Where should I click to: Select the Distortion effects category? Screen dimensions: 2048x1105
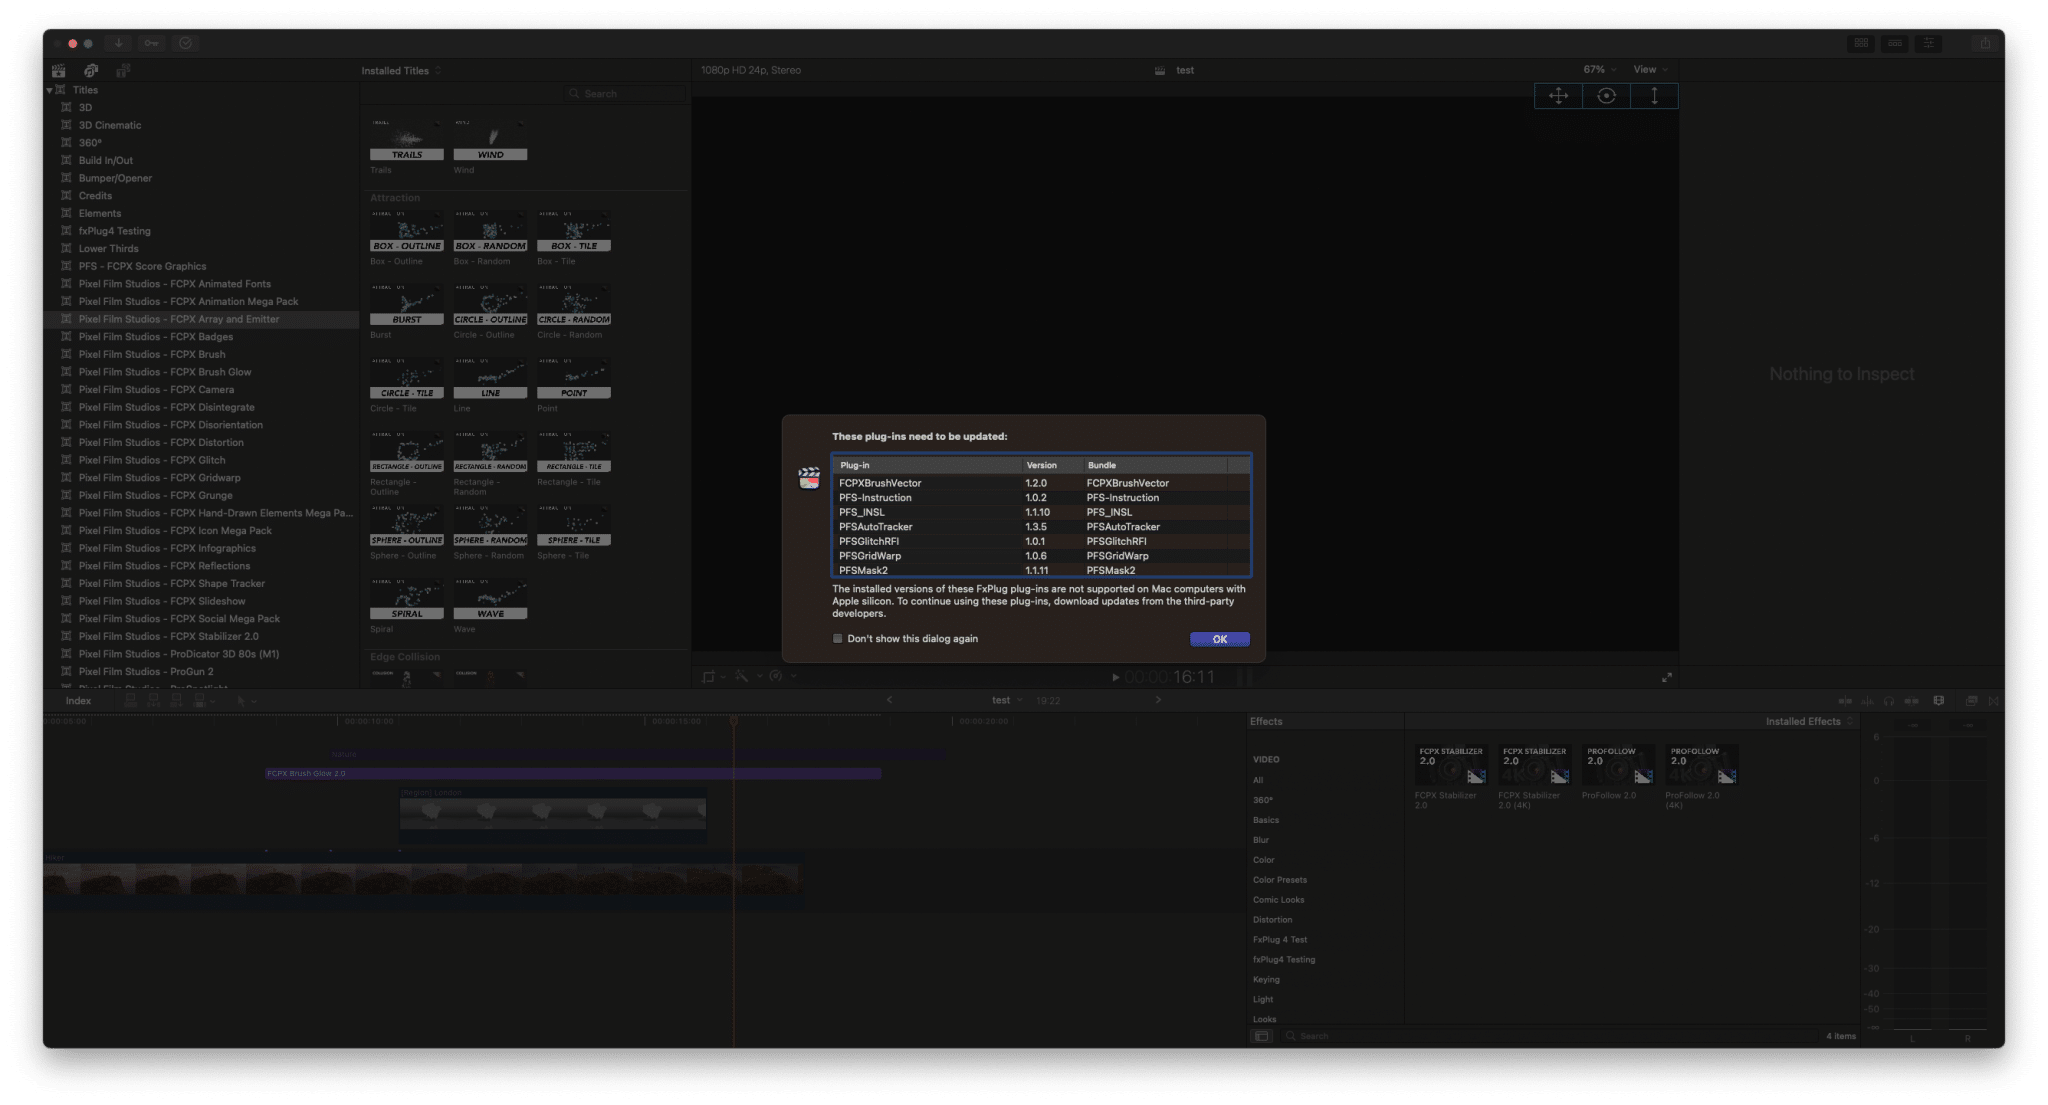(x=1272, y=919)
